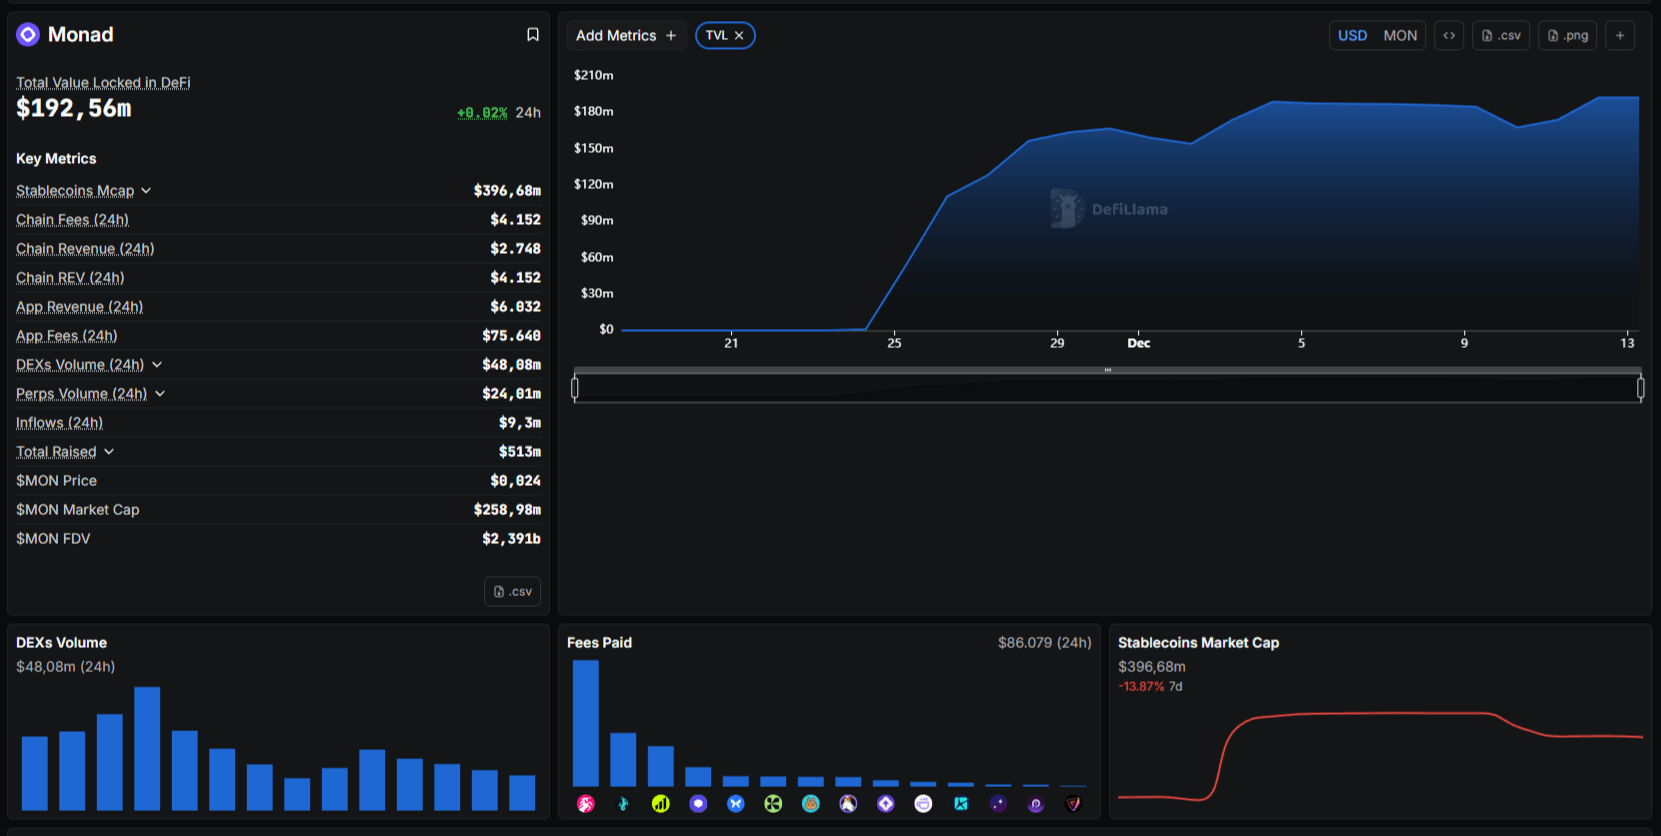Viewport: 1661px width, 836px height.
Task: Click the last protocol icon under Fees Paid
Action: click(x=1073, y=804)
